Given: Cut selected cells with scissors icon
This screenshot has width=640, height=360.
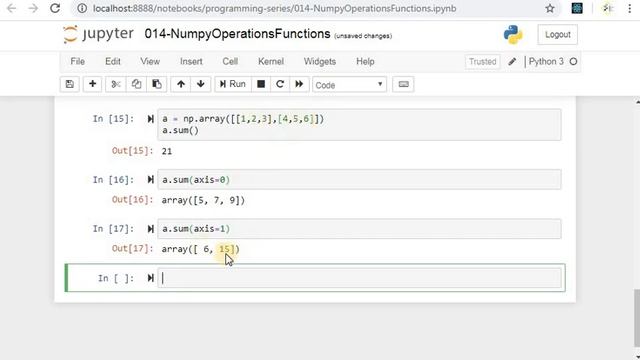Looking at the screenshot, I should [x=116, y=84].
